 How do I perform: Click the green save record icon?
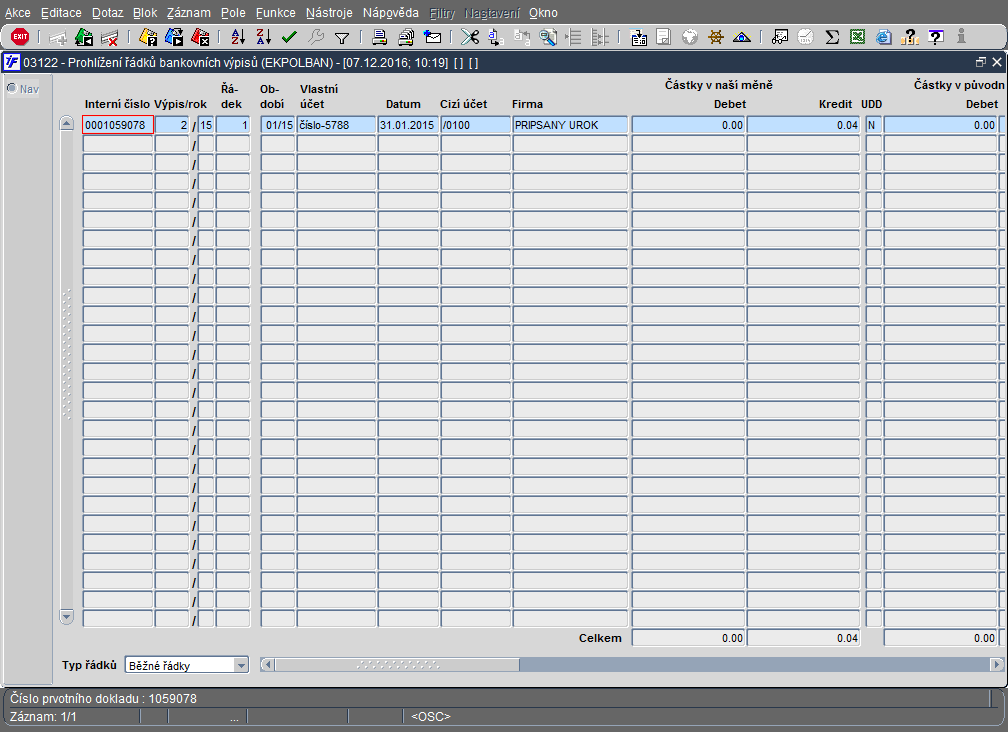point(84,37)
